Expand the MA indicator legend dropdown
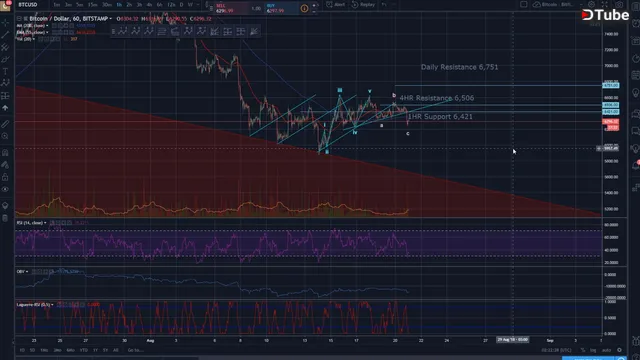This screenshot has width=640, height=360. (x=47, y=26)
